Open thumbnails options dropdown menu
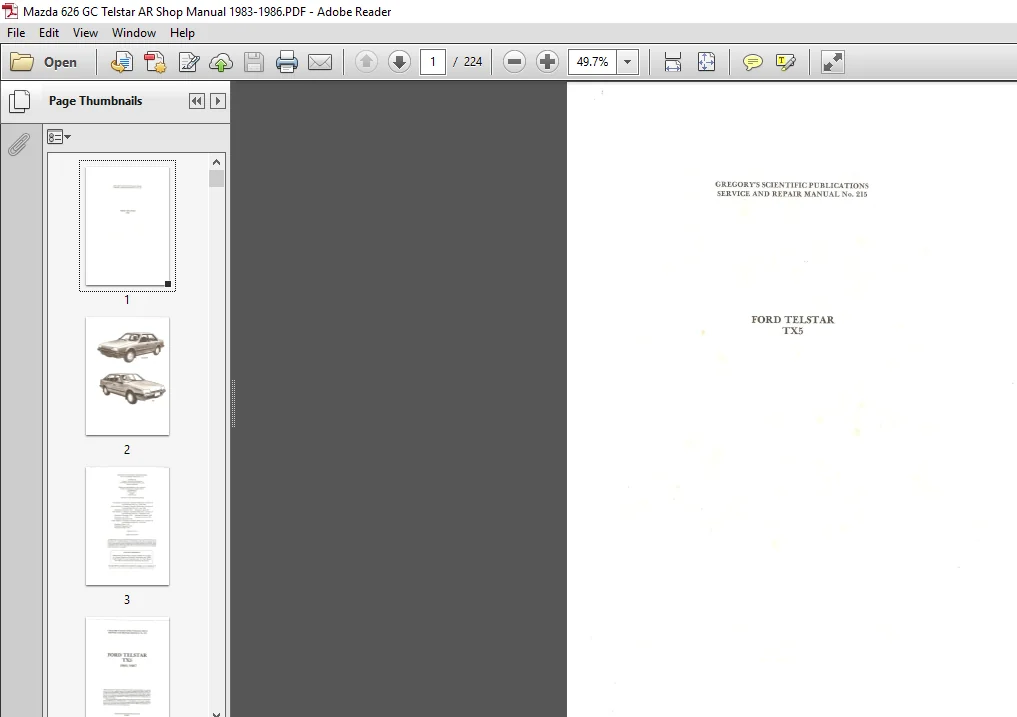The height and width of the screenshot is (717, 1017). pos(58,137)
